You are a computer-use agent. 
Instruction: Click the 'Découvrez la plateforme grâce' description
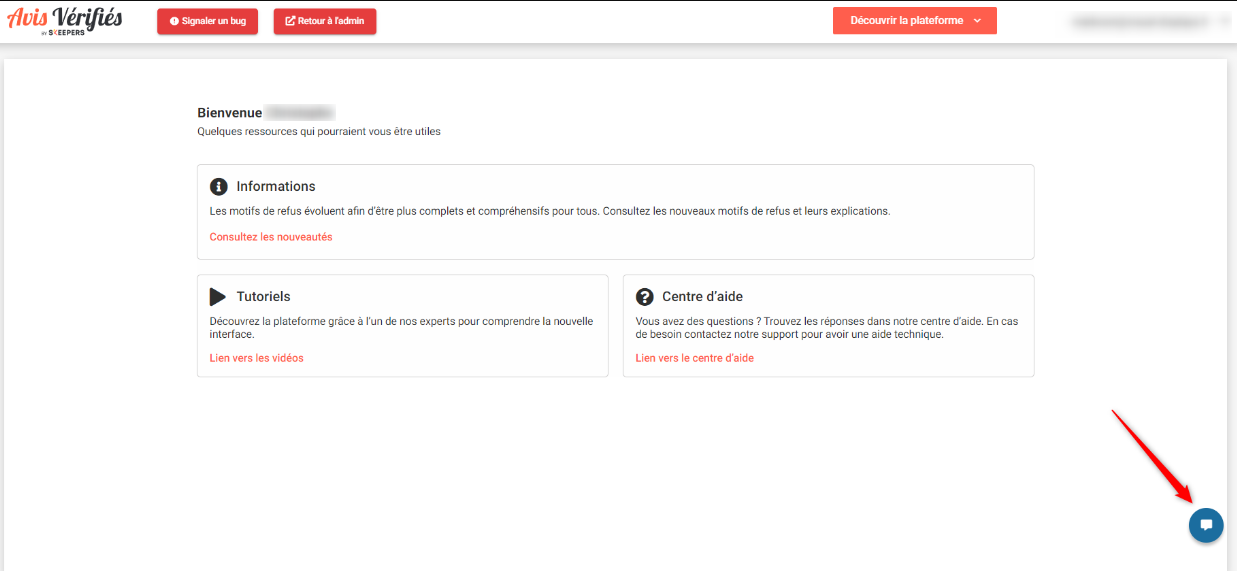[x=402, y=328]
